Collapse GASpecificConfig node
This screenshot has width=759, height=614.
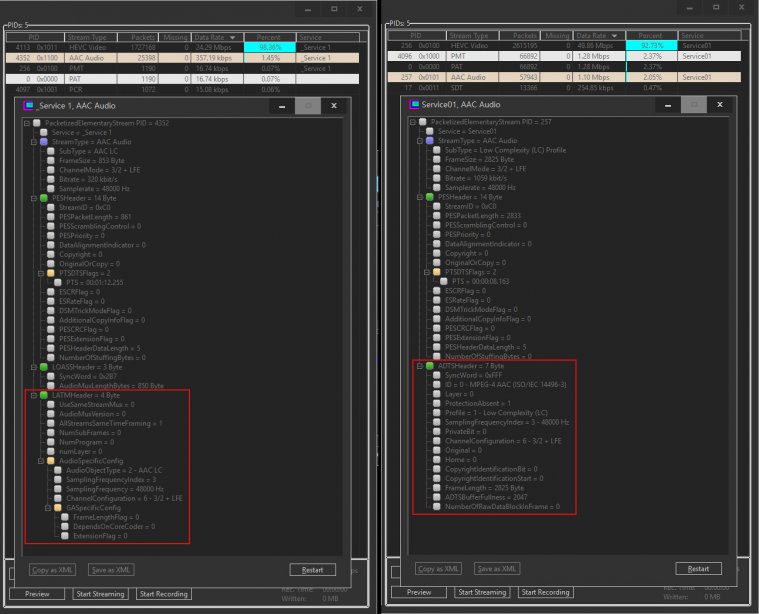click(48, 508)
